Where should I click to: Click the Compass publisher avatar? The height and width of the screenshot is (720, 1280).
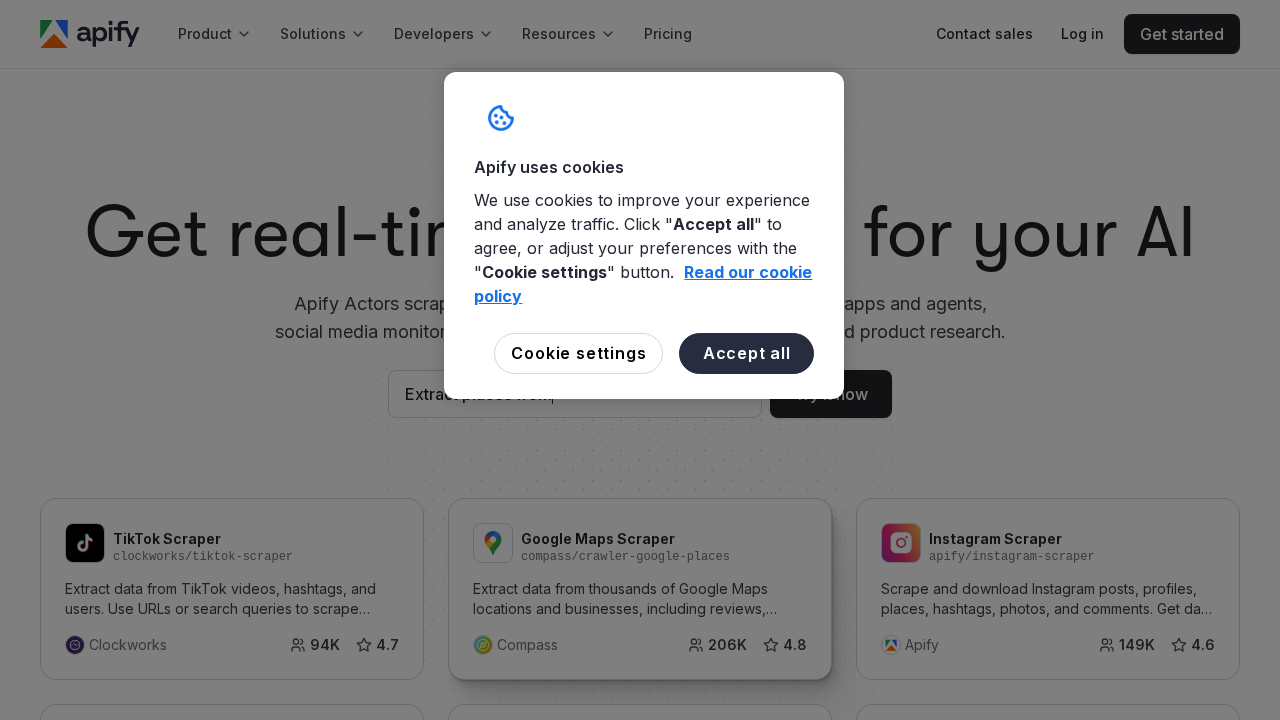click(481, 645)
